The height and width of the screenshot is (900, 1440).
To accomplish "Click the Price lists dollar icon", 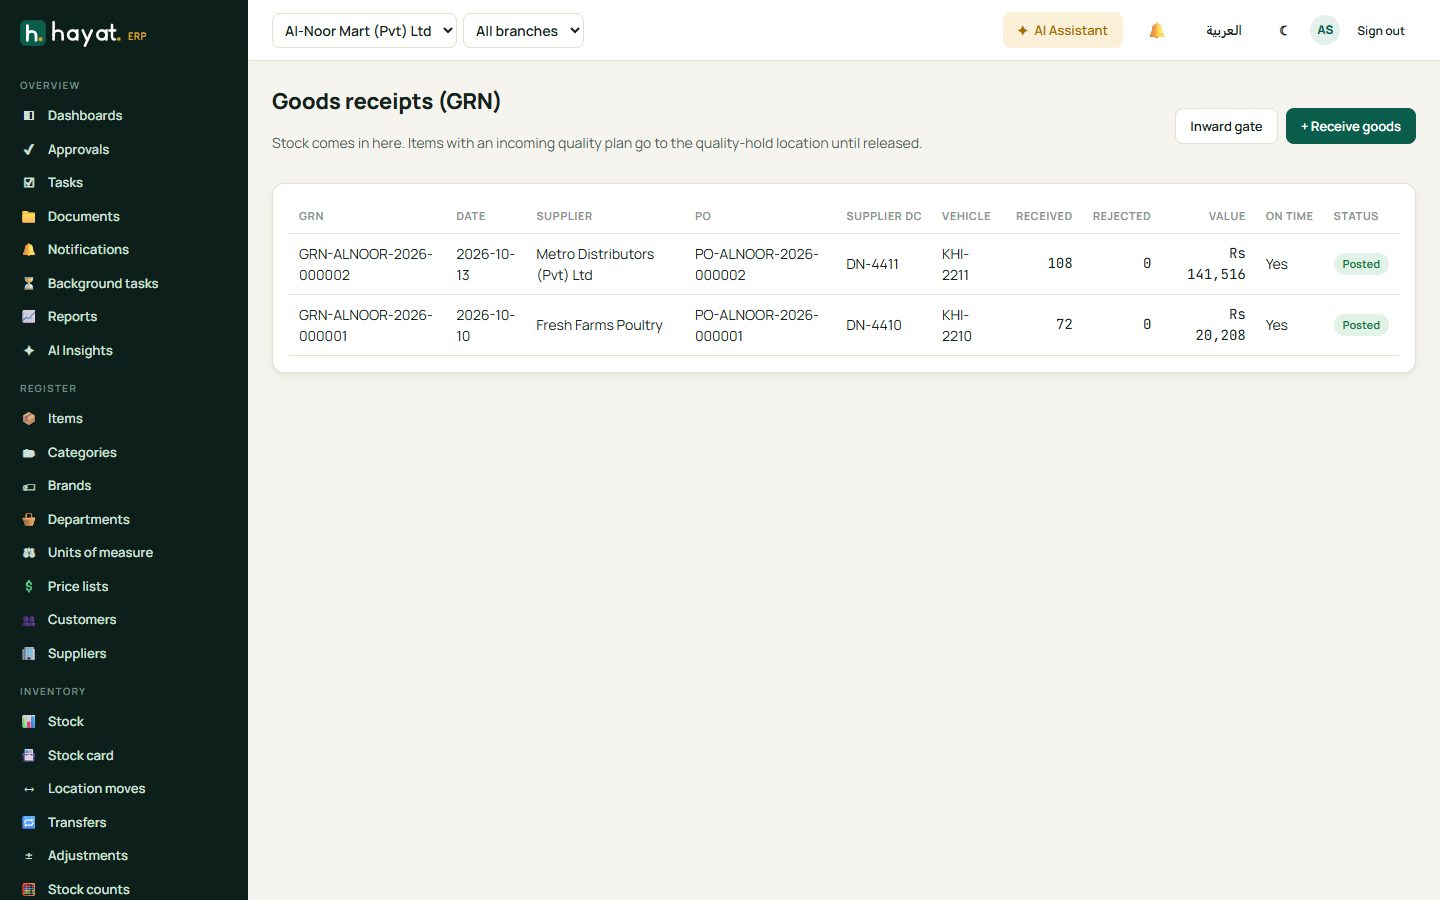I will [29, 587].
